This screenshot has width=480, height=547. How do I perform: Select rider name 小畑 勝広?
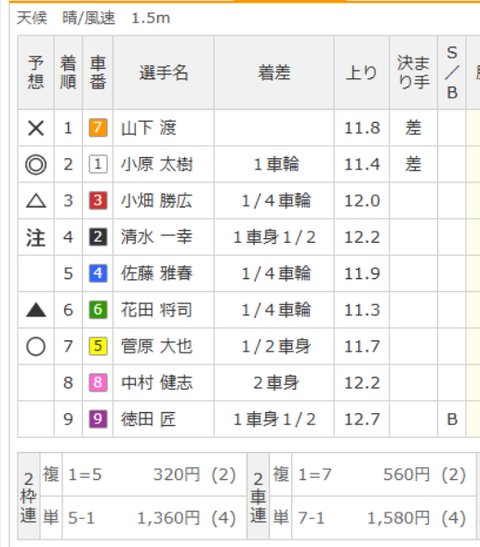point(157,201)
